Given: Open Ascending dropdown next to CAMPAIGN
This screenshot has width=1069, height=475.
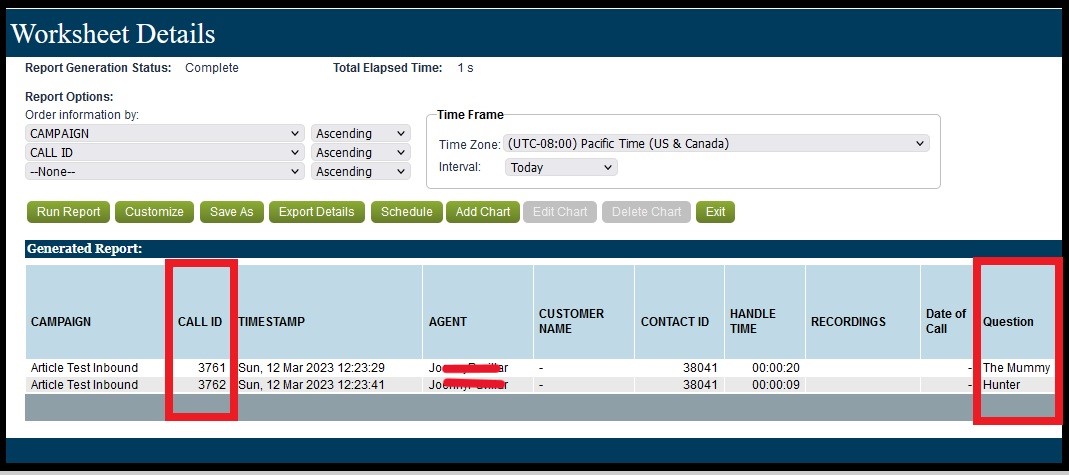Looking at the screenshot, I should (x=361, y=134).
